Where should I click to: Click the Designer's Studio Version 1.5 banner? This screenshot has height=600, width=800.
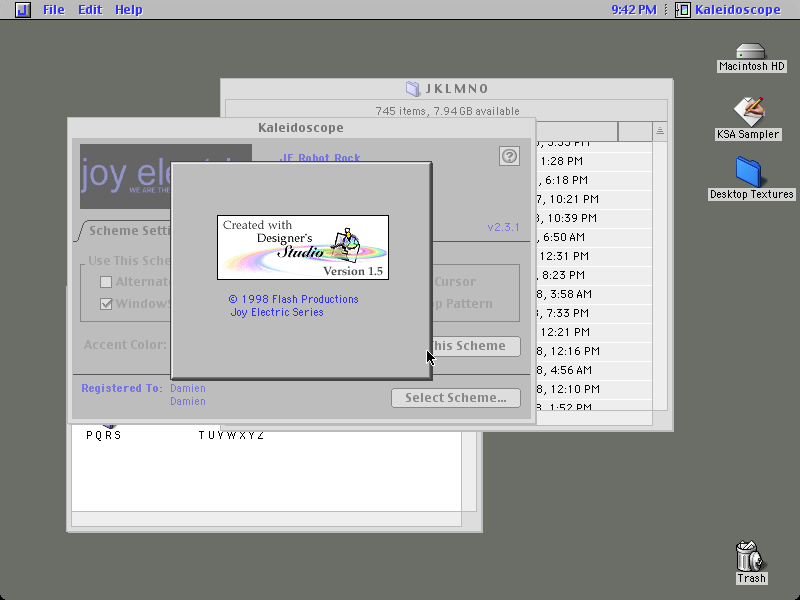coord(303,247)
